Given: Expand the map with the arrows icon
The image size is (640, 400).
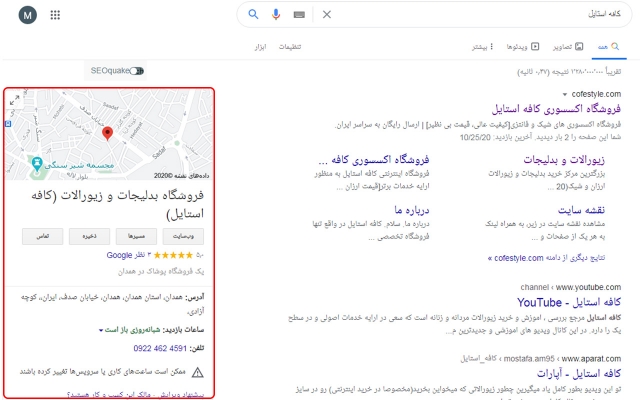Looking at the screenshot, I should tap(14, 100).
